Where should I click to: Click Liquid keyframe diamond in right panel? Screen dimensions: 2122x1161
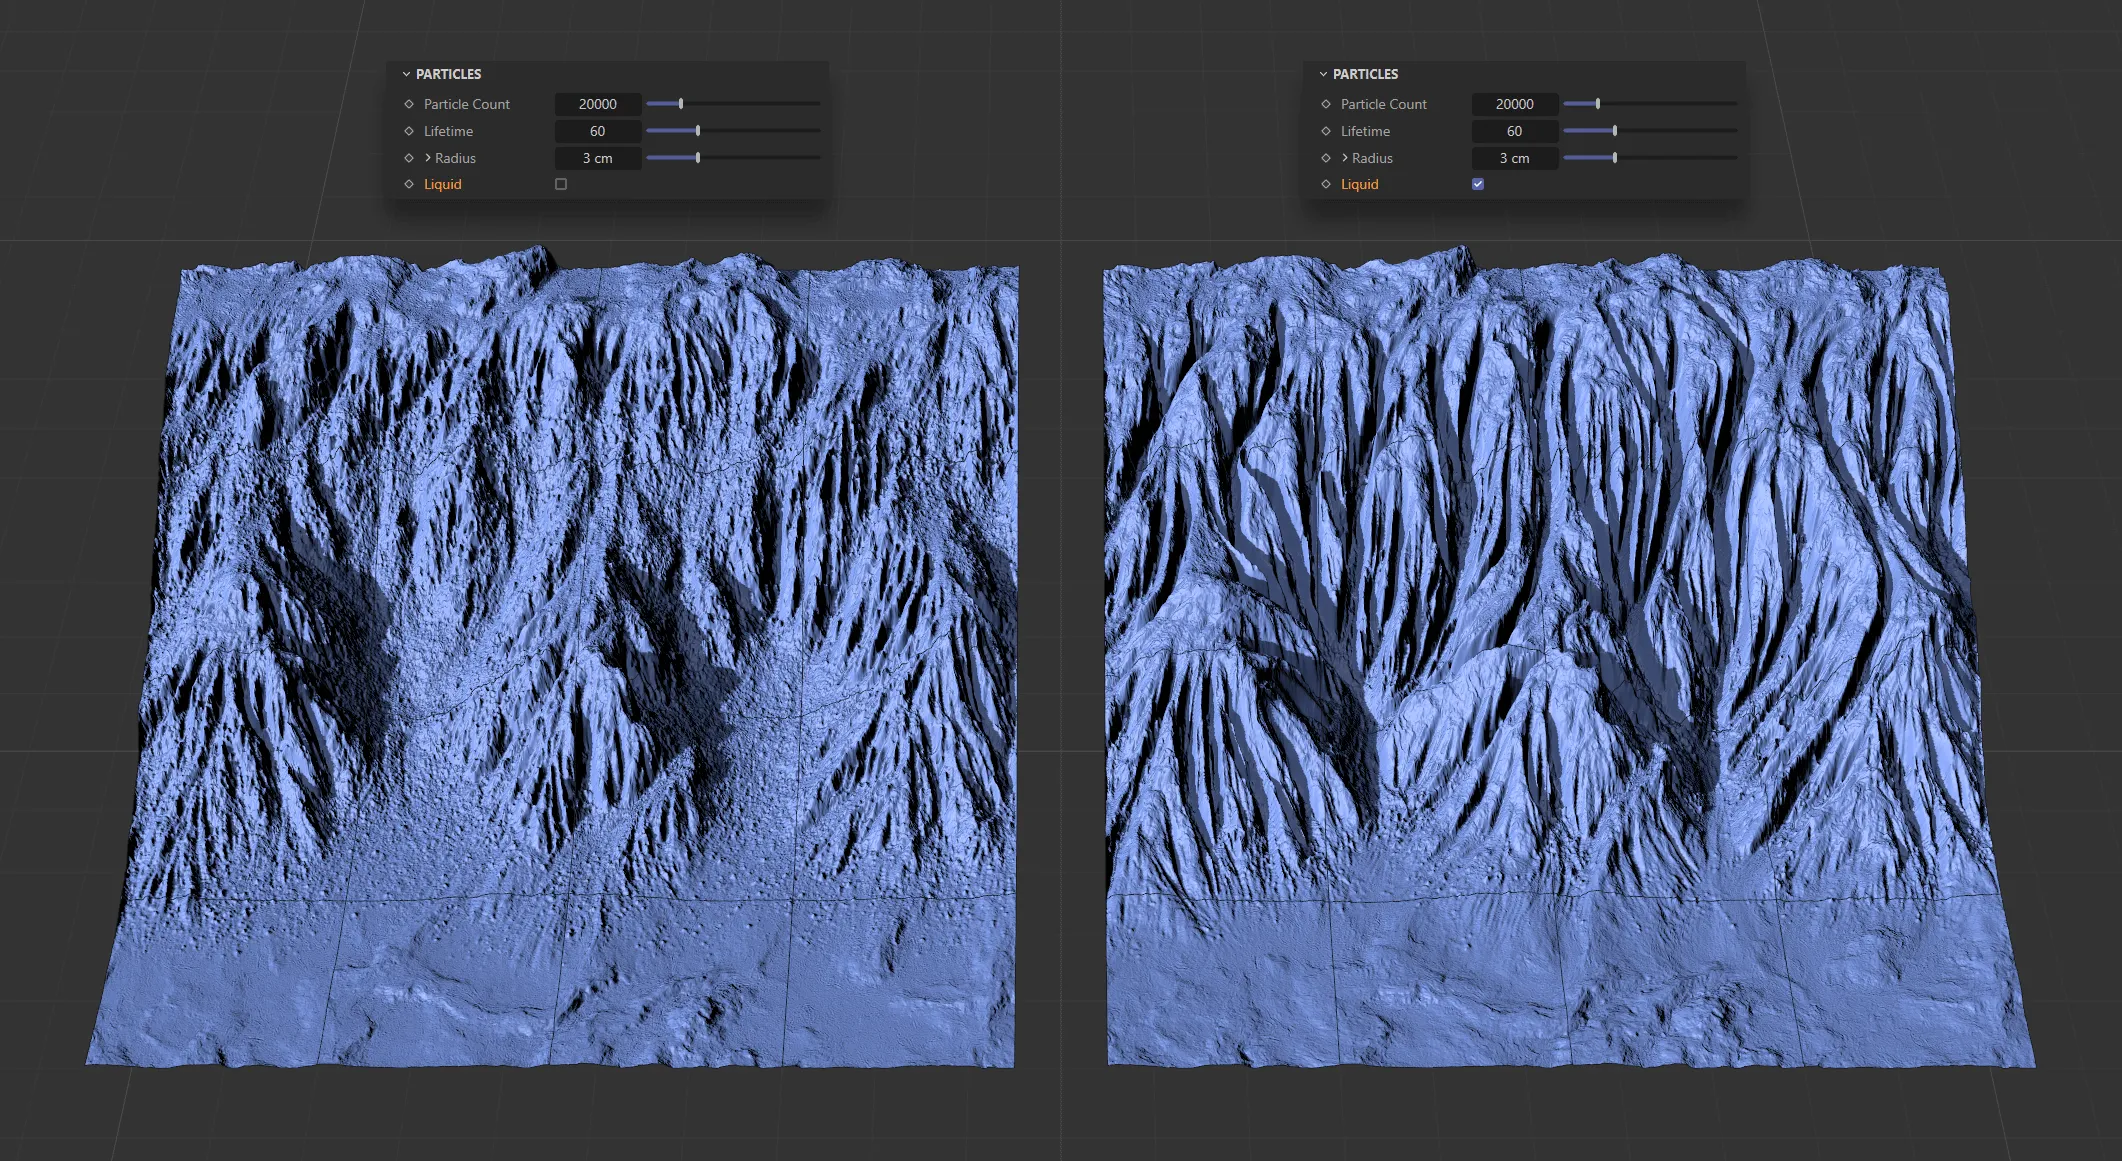pos(1326,184)
